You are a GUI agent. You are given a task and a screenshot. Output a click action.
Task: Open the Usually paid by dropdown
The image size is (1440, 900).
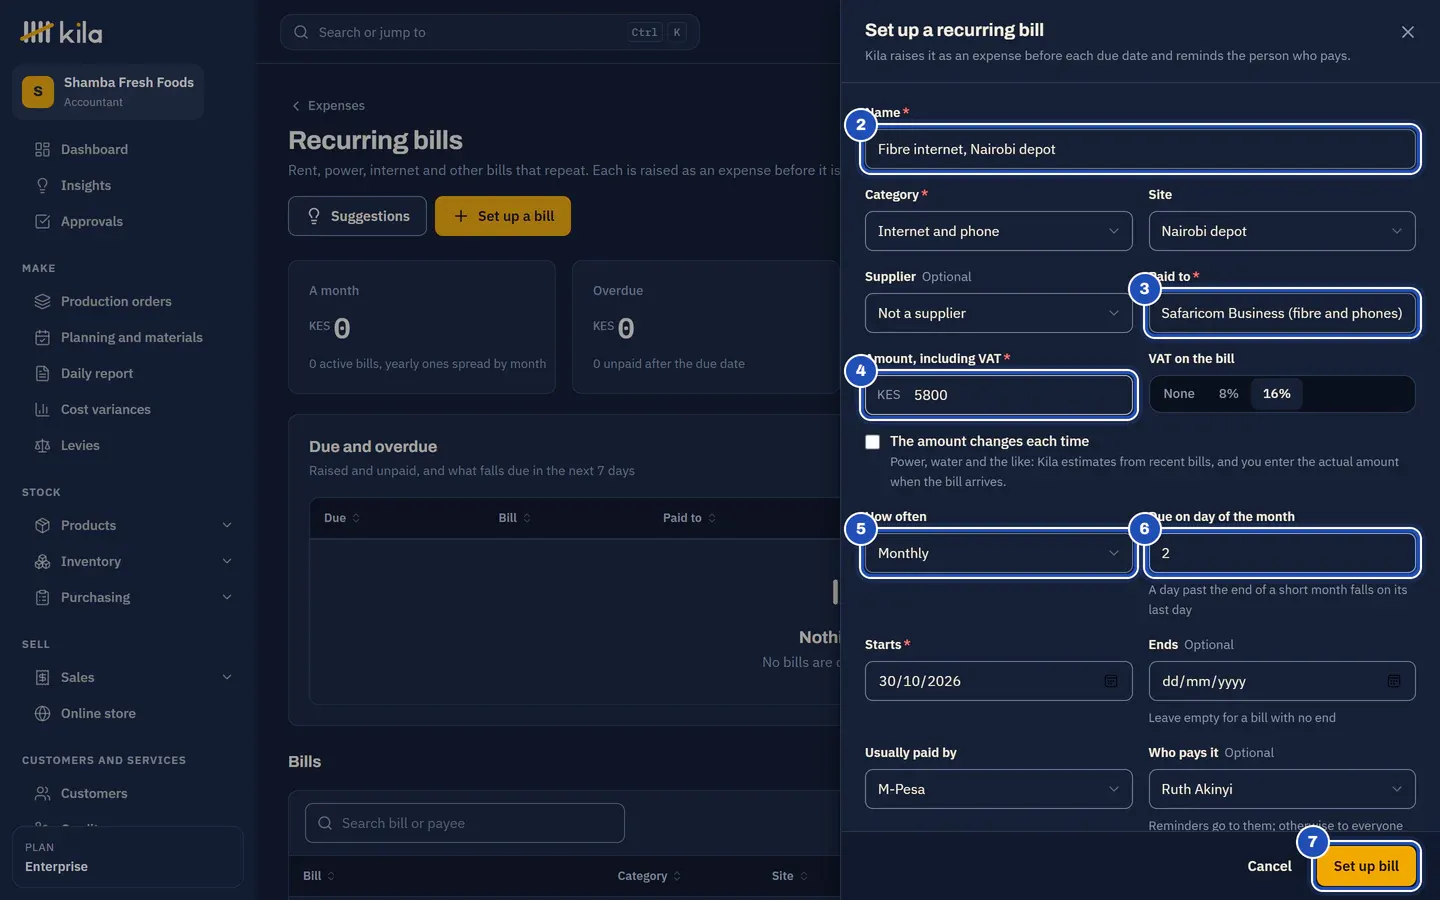pyautogui.click(x=998, y=789)
